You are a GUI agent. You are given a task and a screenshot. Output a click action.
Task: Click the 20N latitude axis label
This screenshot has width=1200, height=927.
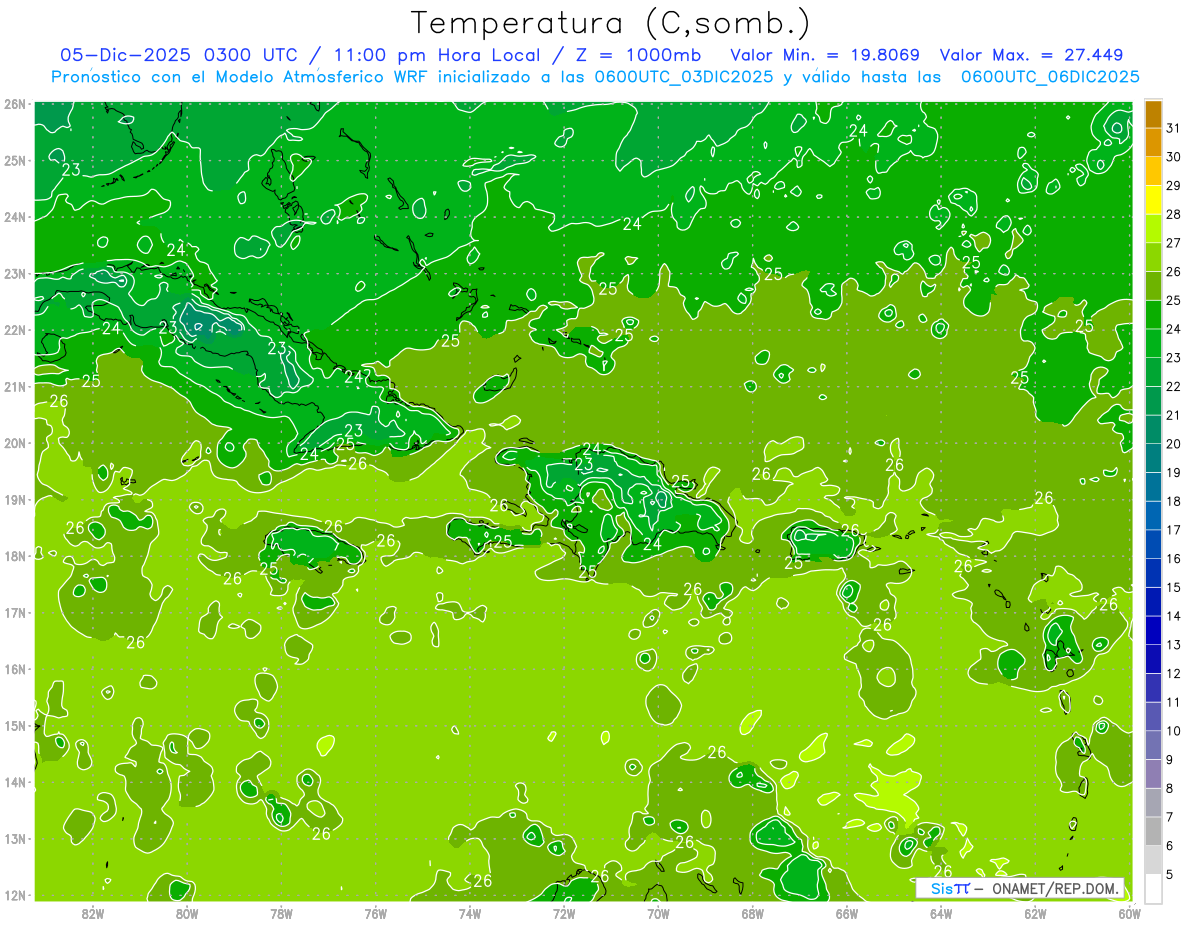[14, 443]
